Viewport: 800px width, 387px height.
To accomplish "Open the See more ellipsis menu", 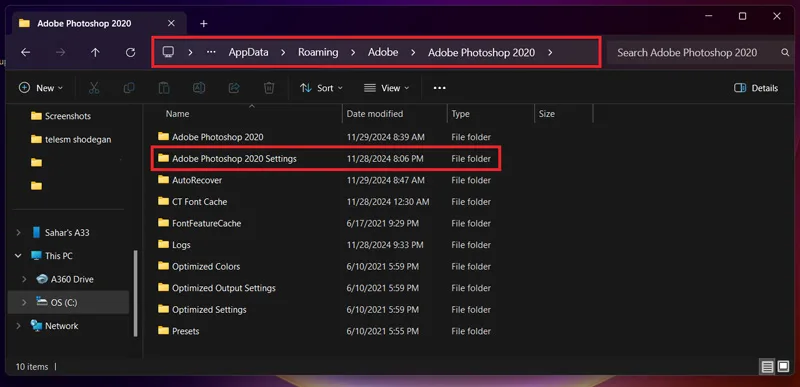I will pos(439,88).
